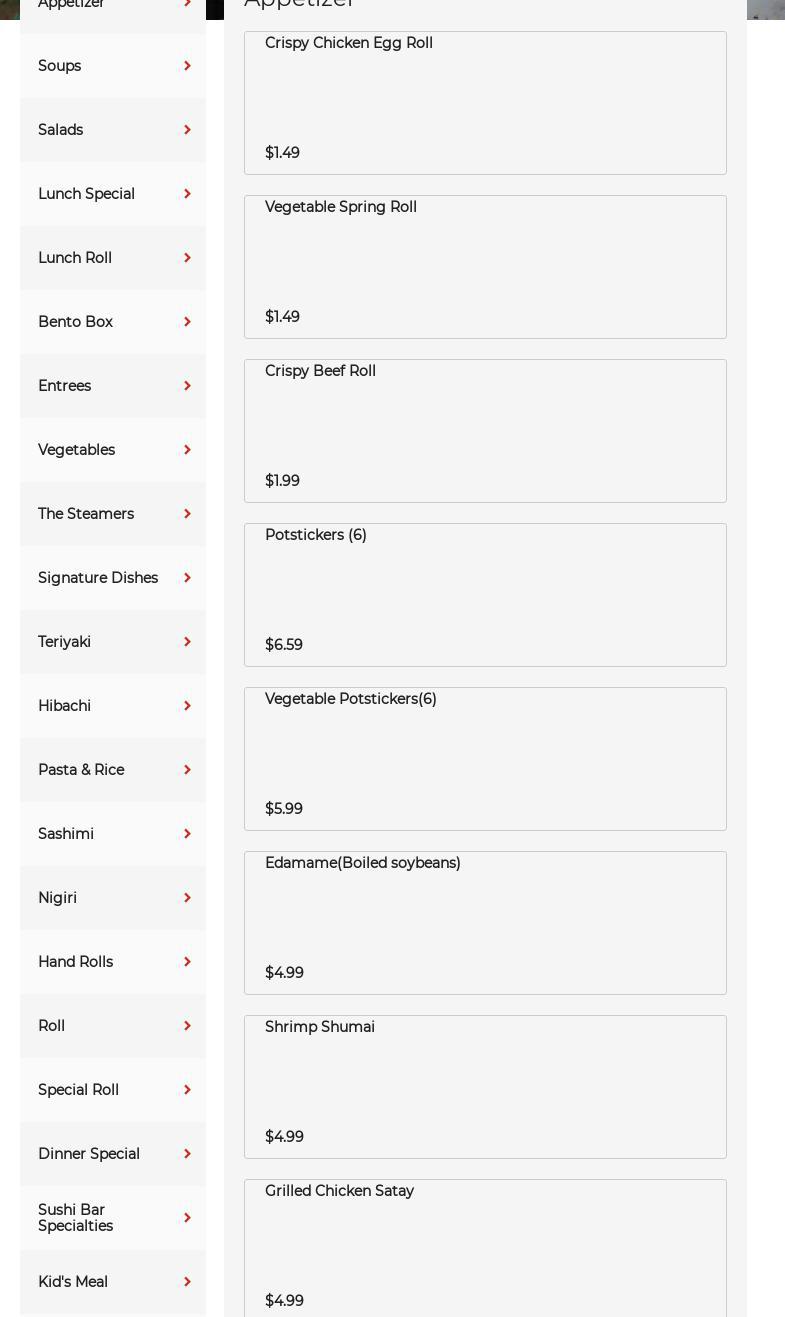Pick the Edamame (Boiled soybeans) item
Viewport: 785px width, 1317px height.
[485, 923]
